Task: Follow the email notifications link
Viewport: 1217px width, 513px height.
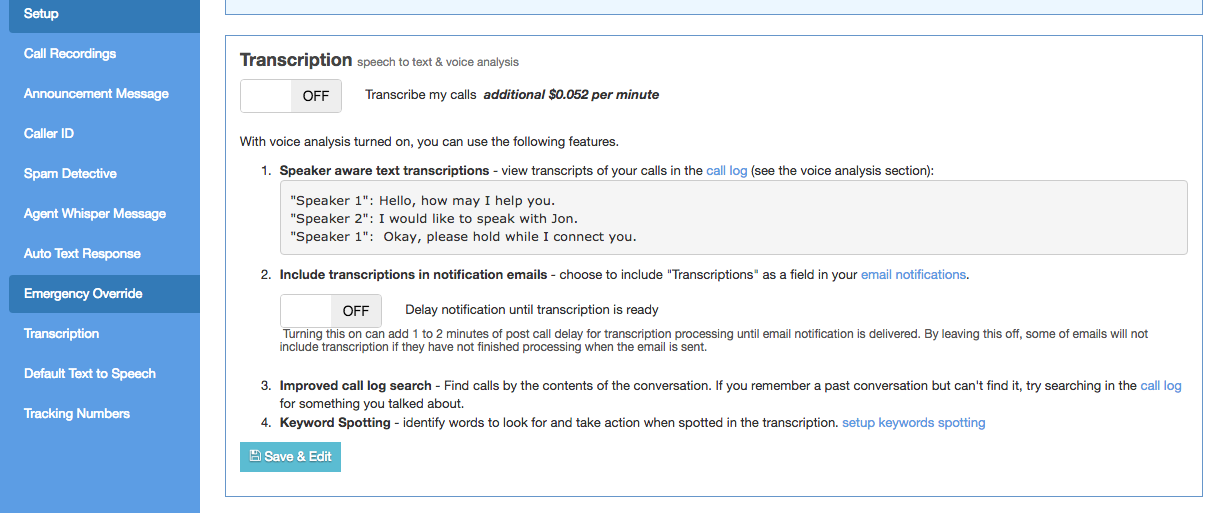Action: pyautogui.click(x=913, y=274)
